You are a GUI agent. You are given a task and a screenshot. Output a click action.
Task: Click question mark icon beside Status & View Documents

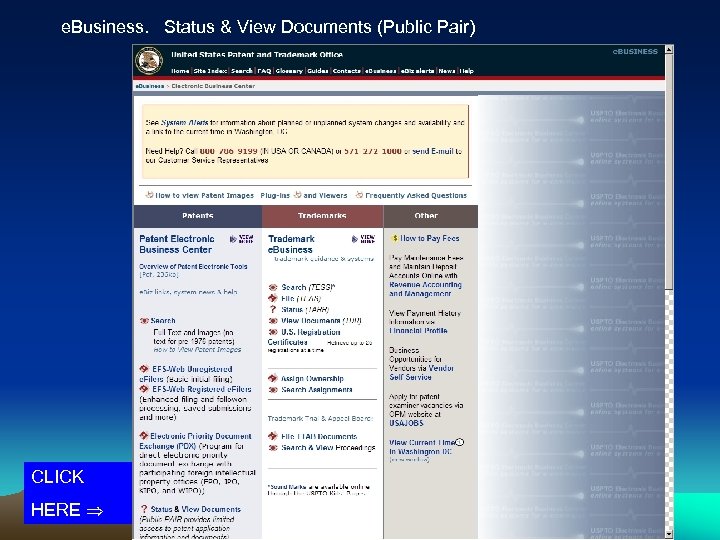click(x=144, y=509)
